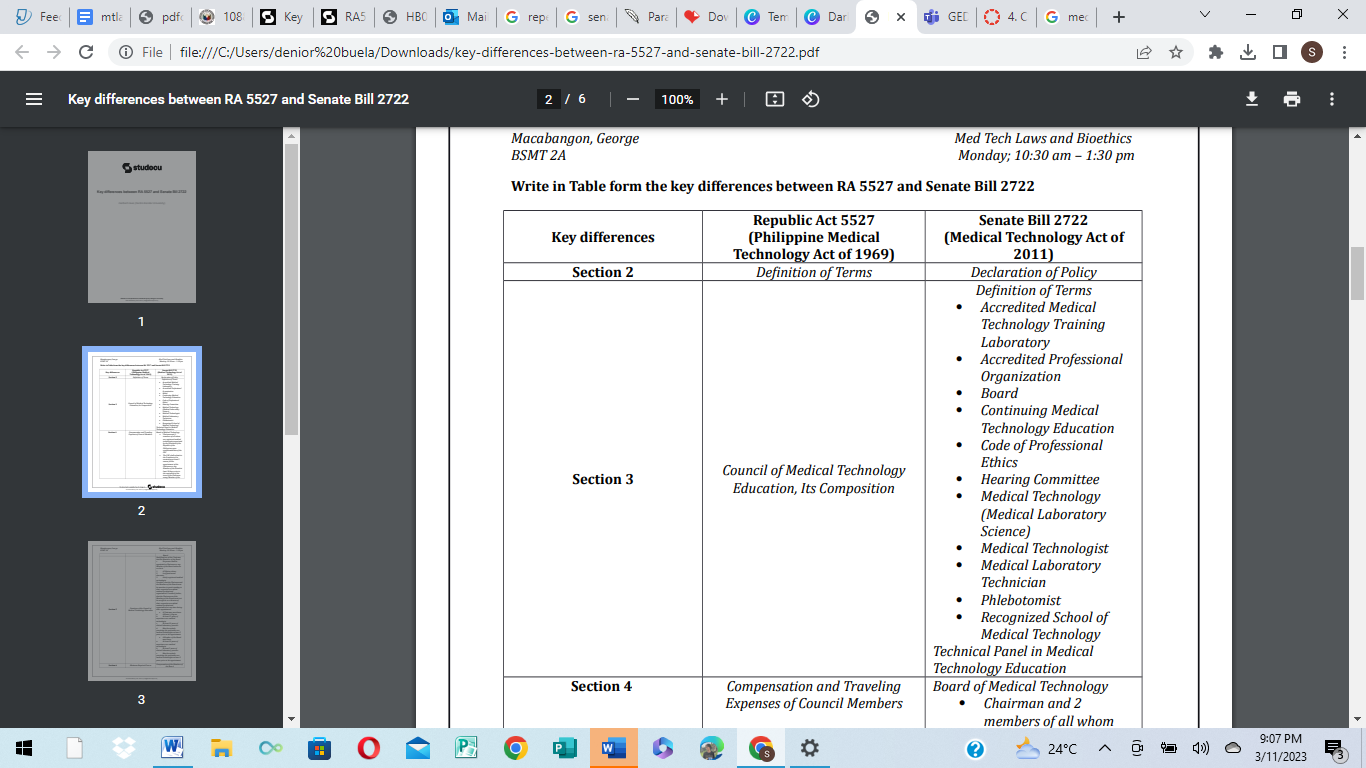Image resolution: width=1366 pixels, height=768 pixels.
Task: Rotate the PDF counterclockwise
Action: (x=811, y=99)
